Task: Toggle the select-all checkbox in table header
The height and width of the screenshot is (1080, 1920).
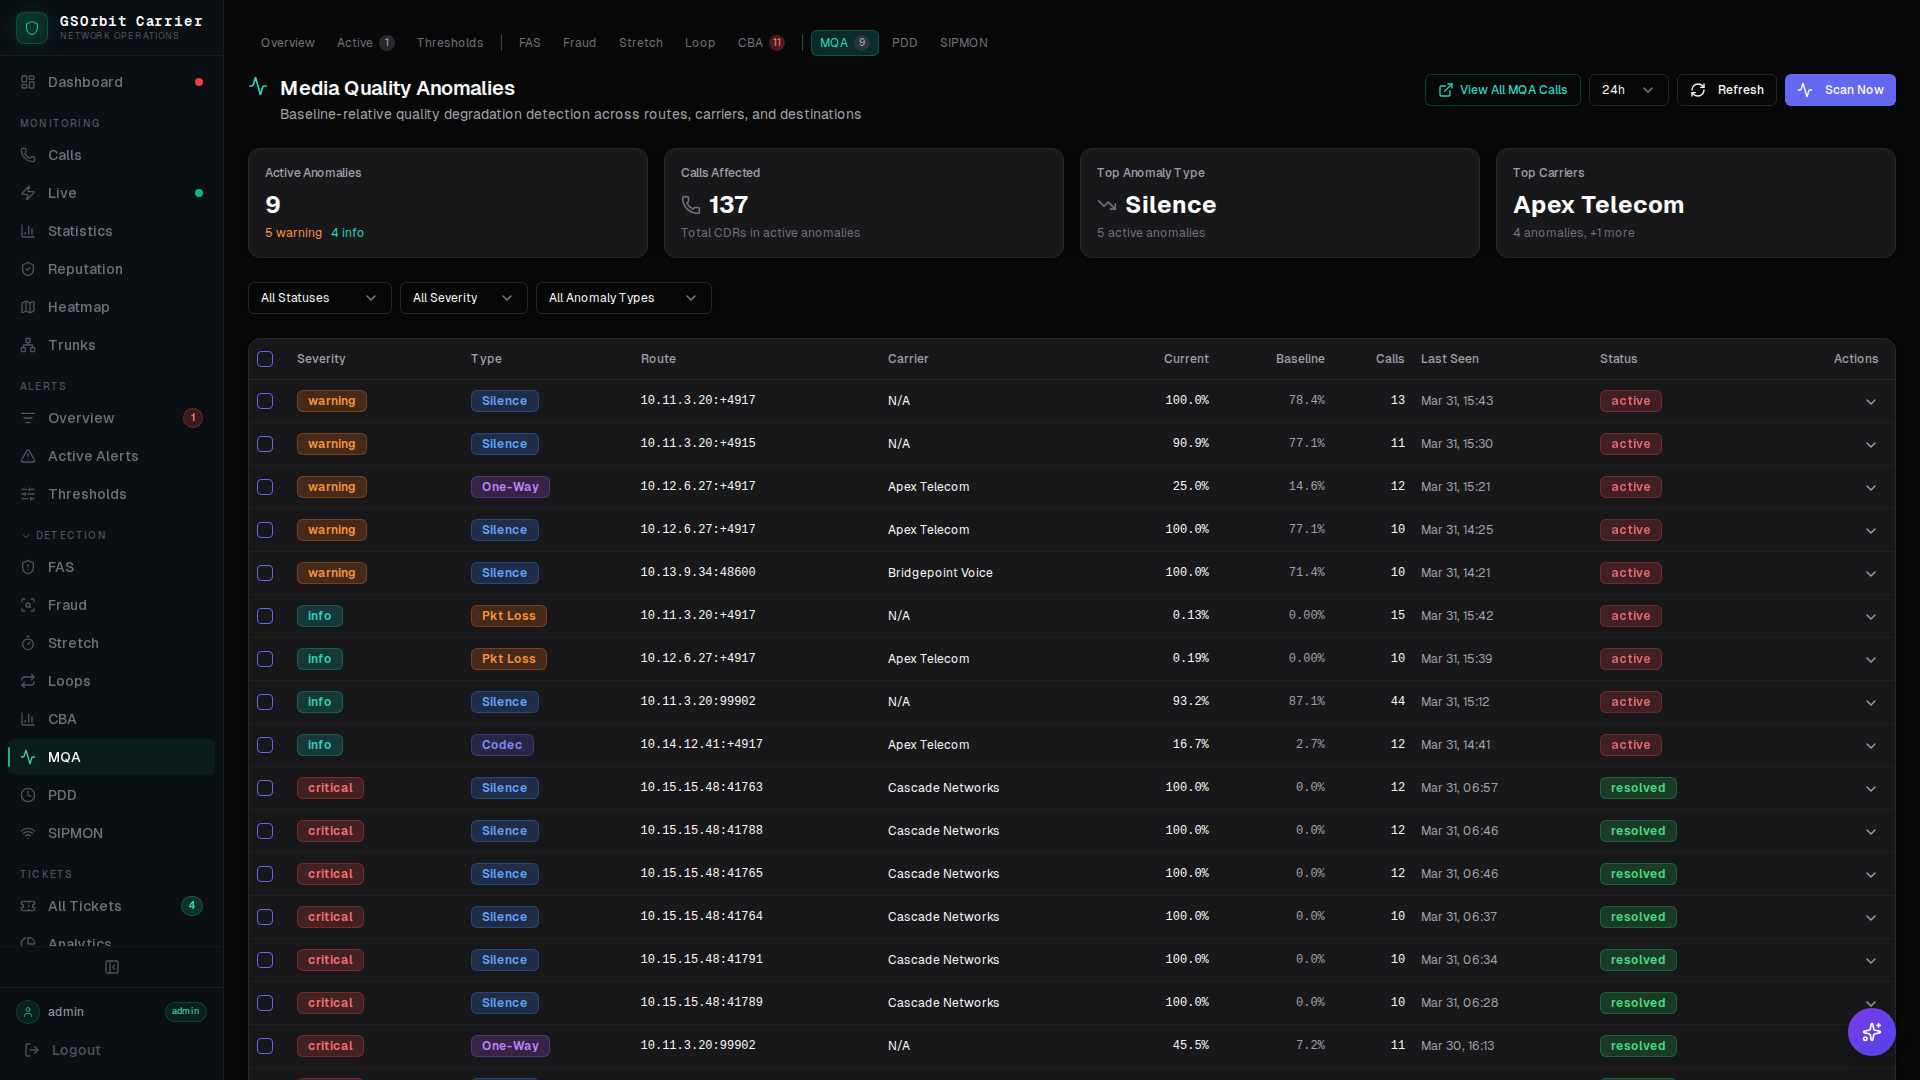Action: pyautogui.click(x=265, y=359)
